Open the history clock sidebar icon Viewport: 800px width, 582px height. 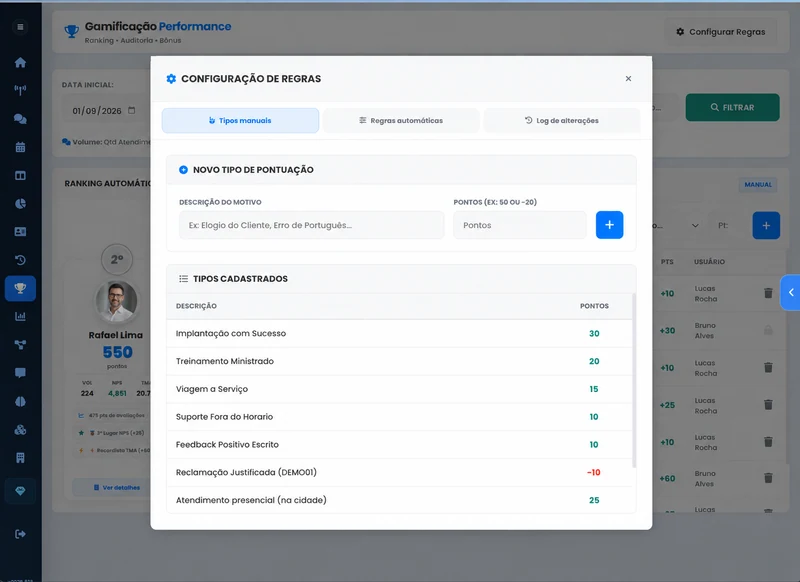[x=20, y=260]
